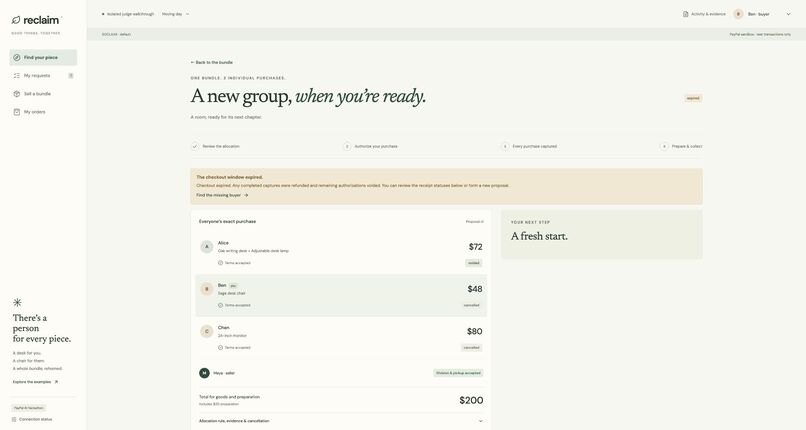The width and height of the screenshot is (806, 430).
Task: Open Find your piece in sidebar
Action: [43, 58]
